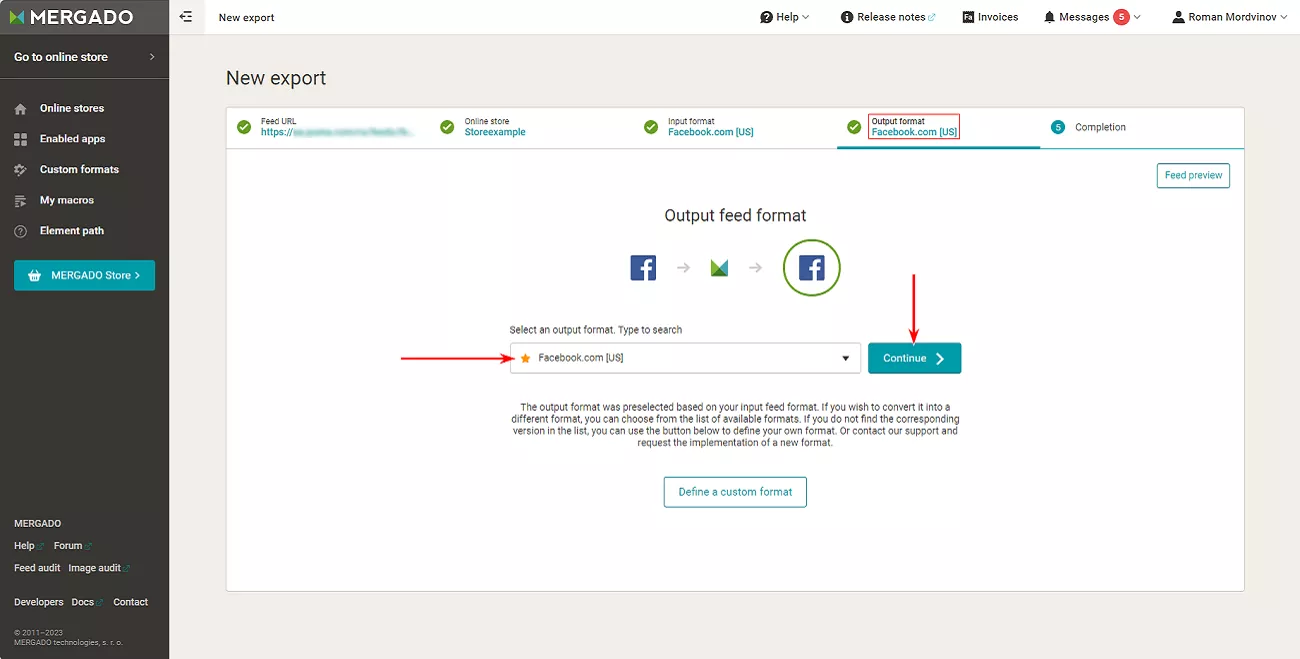Click the left Facebook input format icon
This screenshot has height=659, width=1300.
(643, 268)
